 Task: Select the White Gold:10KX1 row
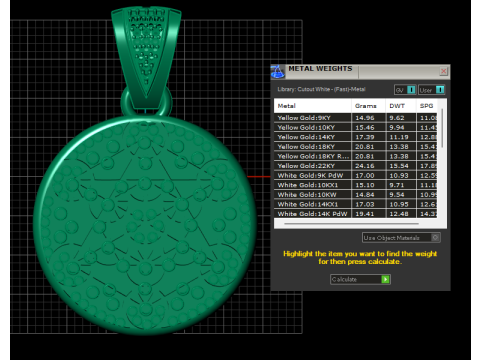tap(356, 185)
